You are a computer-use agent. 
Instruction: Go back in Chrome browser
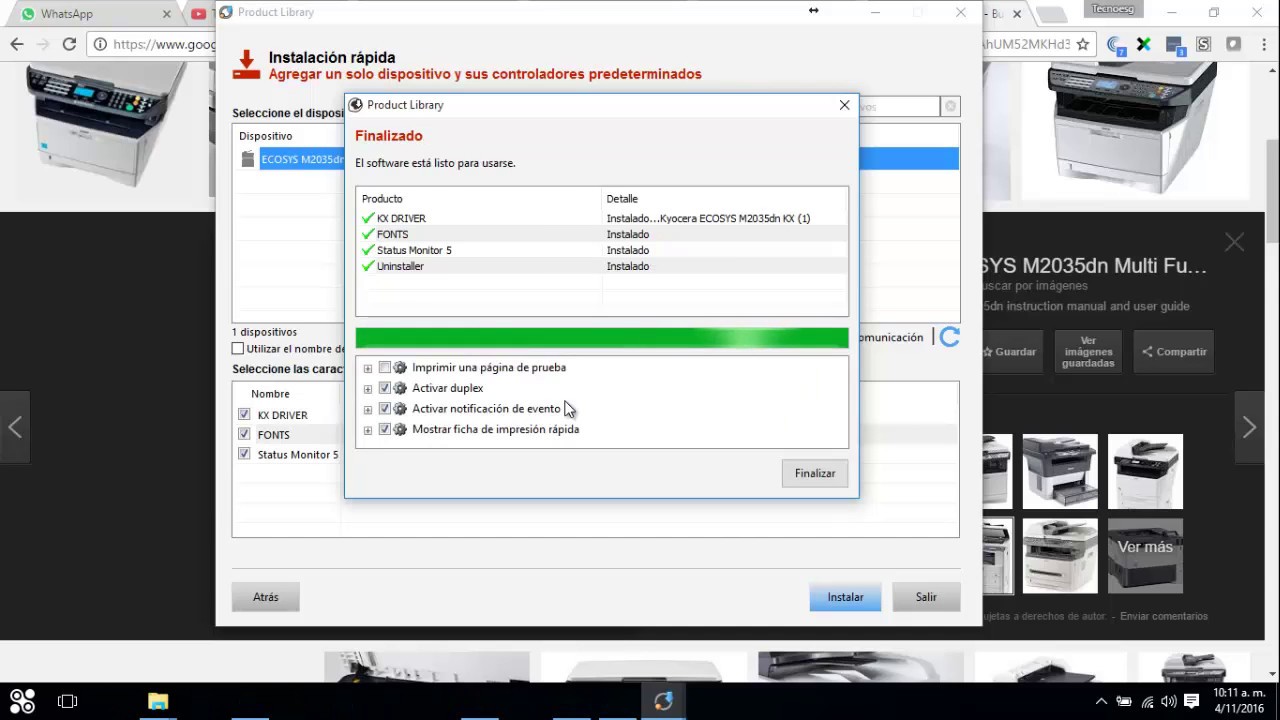(17, 44)
